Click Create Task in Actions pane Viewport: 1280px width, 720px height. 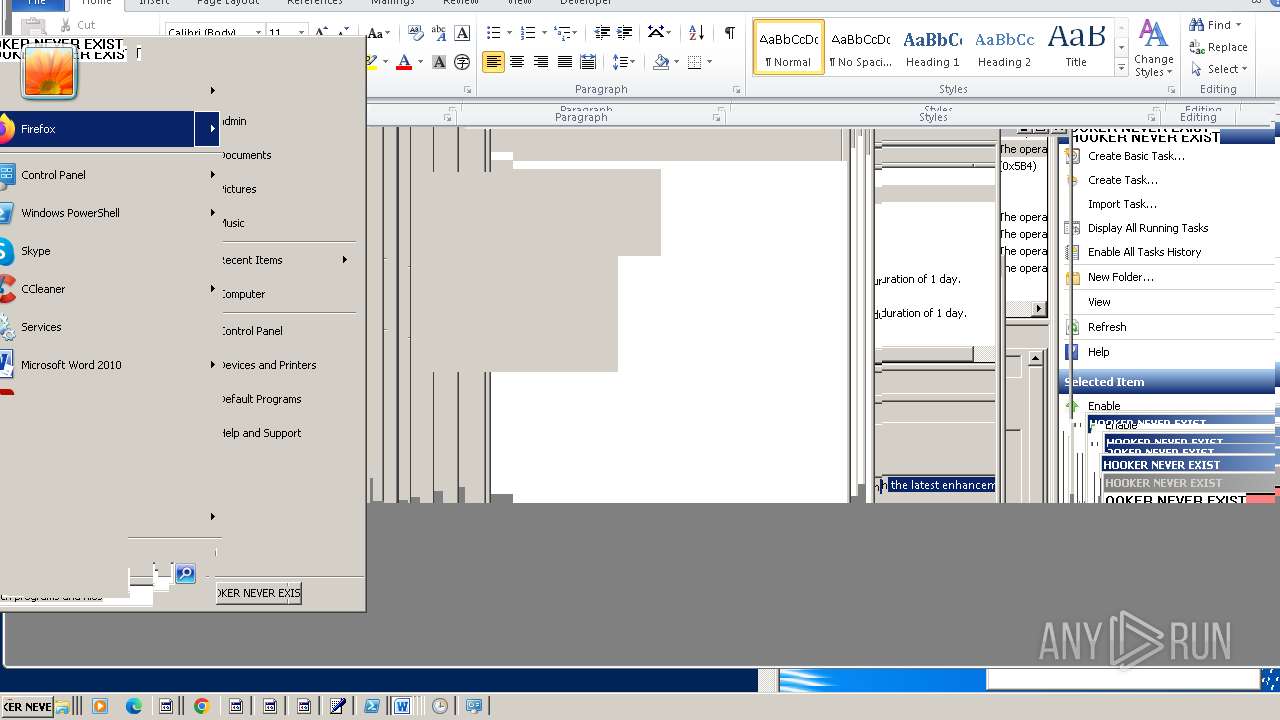pyautogui.click(x=1123, y=180)
